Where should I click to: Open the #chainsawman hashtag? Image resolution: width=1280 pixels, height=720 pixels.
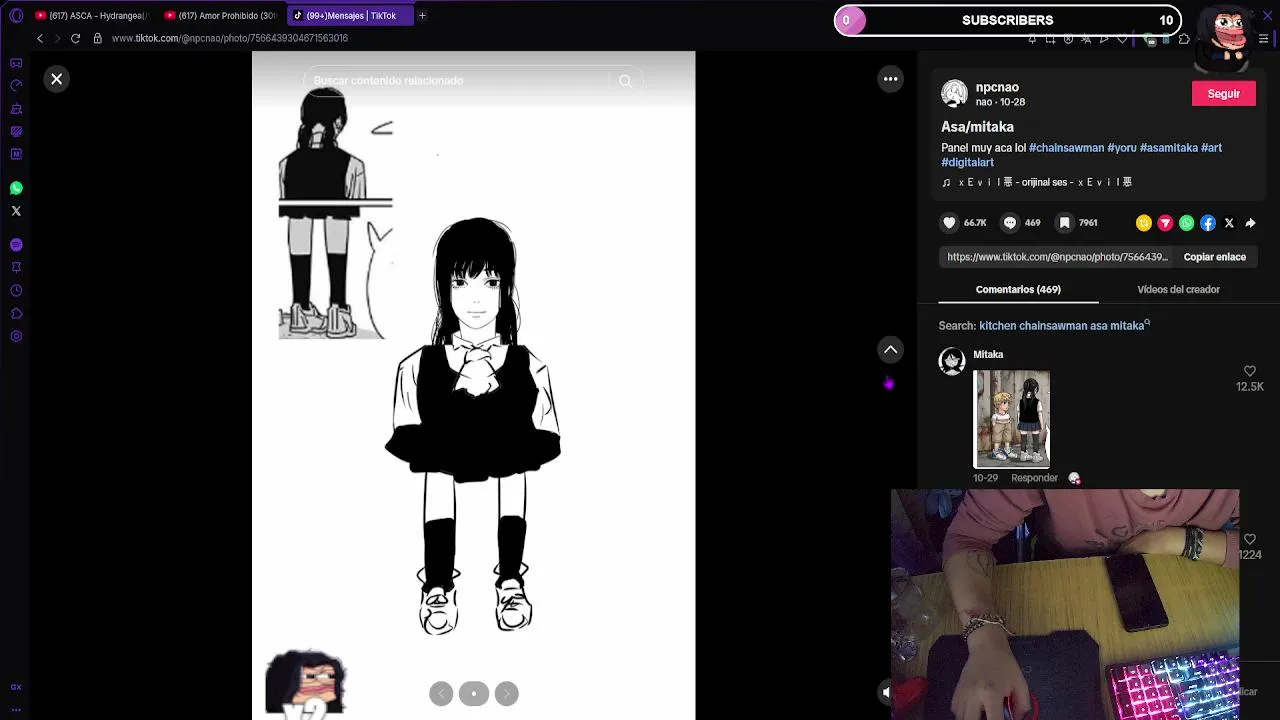point(1066,148)
